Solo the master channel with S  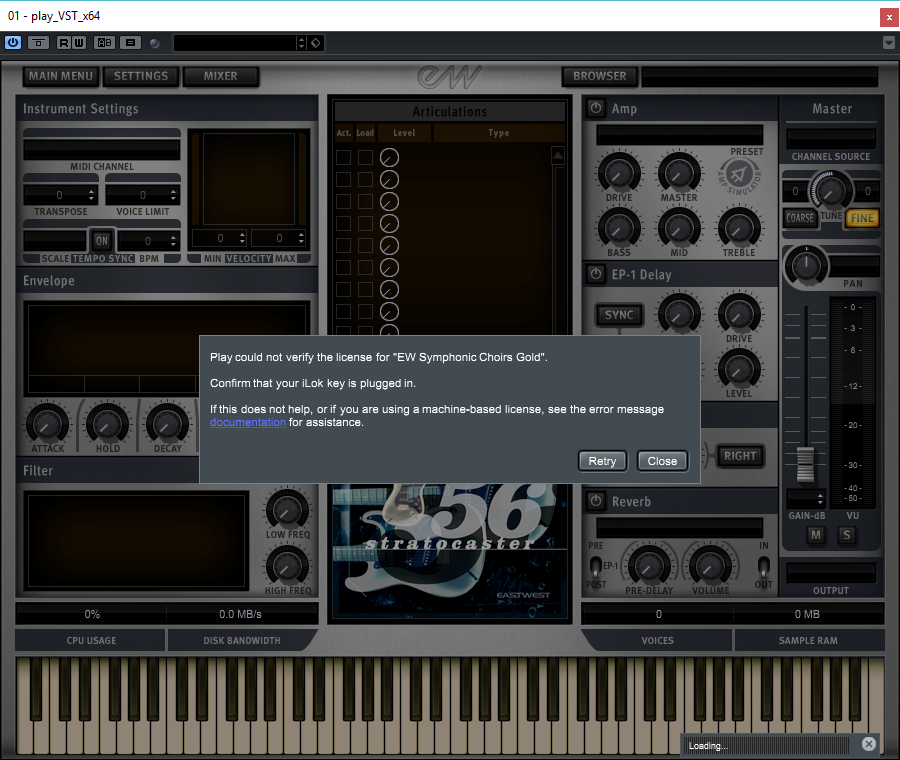[x=846, y=535]
